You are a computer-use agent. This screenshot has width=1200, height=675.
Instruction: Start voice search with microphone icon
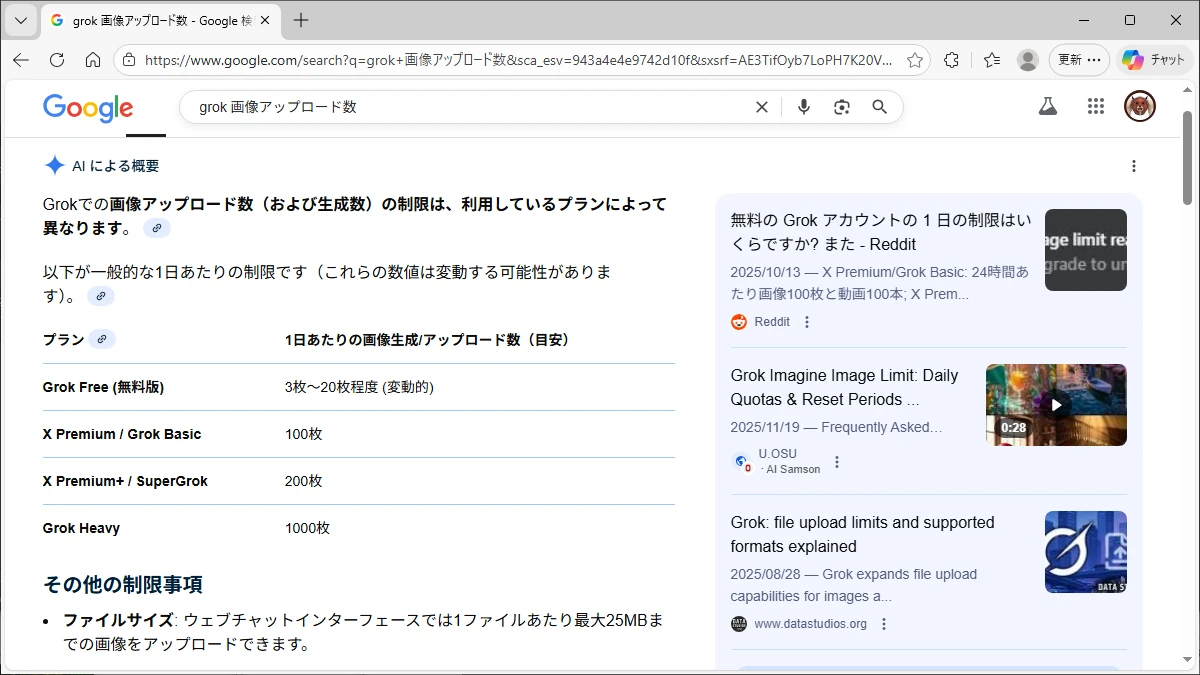[x=803, y=107]
